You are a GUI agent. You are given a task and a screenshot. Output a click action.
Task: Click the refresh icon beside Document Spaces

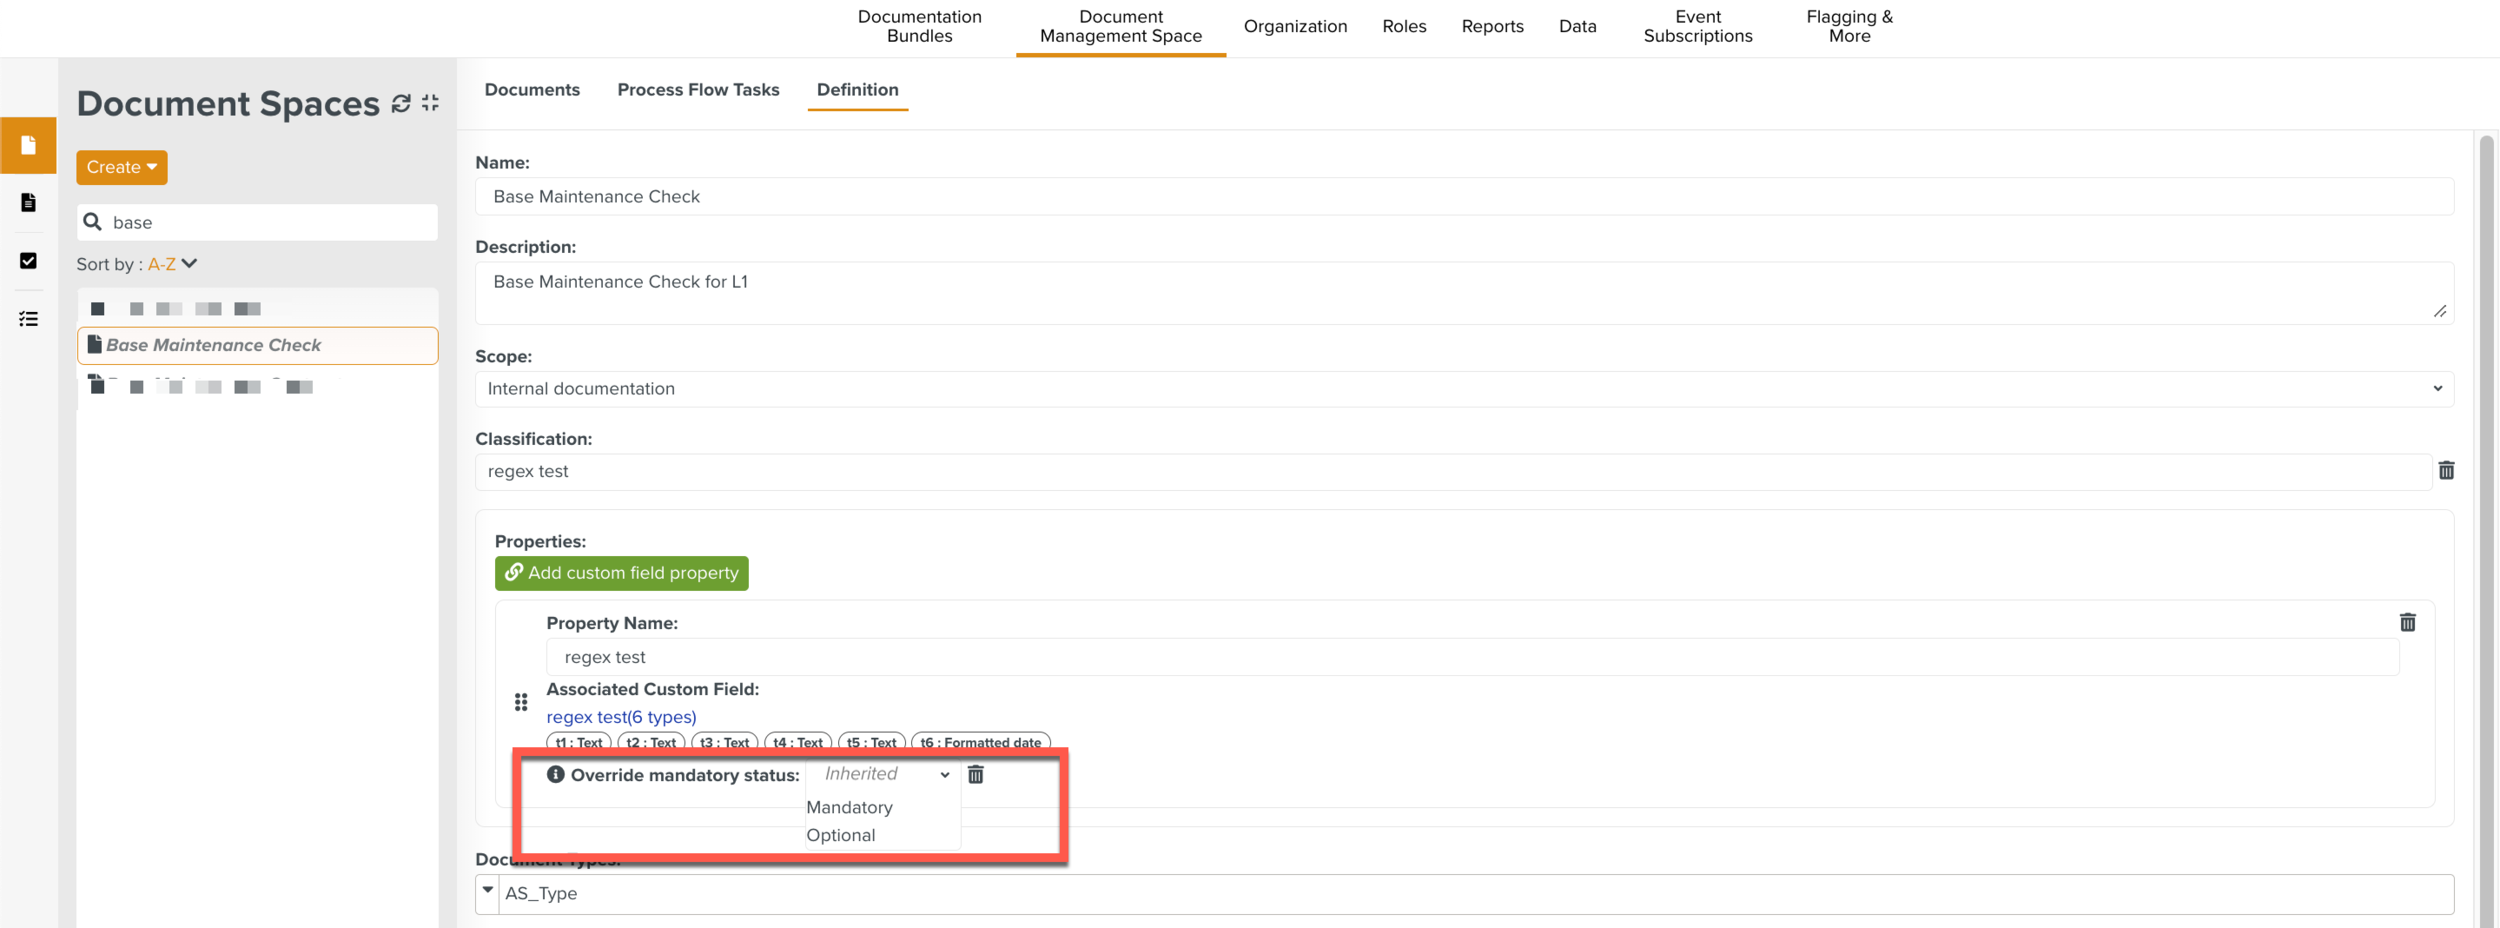click(401, 104)
